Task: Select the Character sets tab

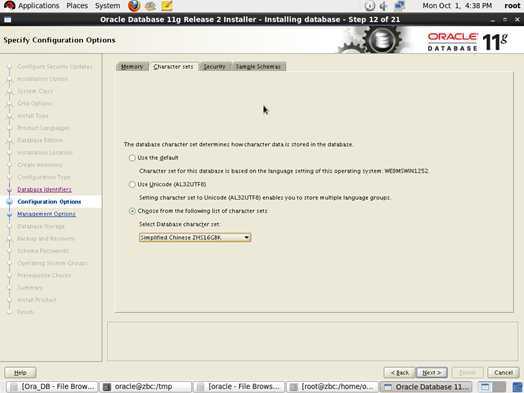Action: (173, 67)
